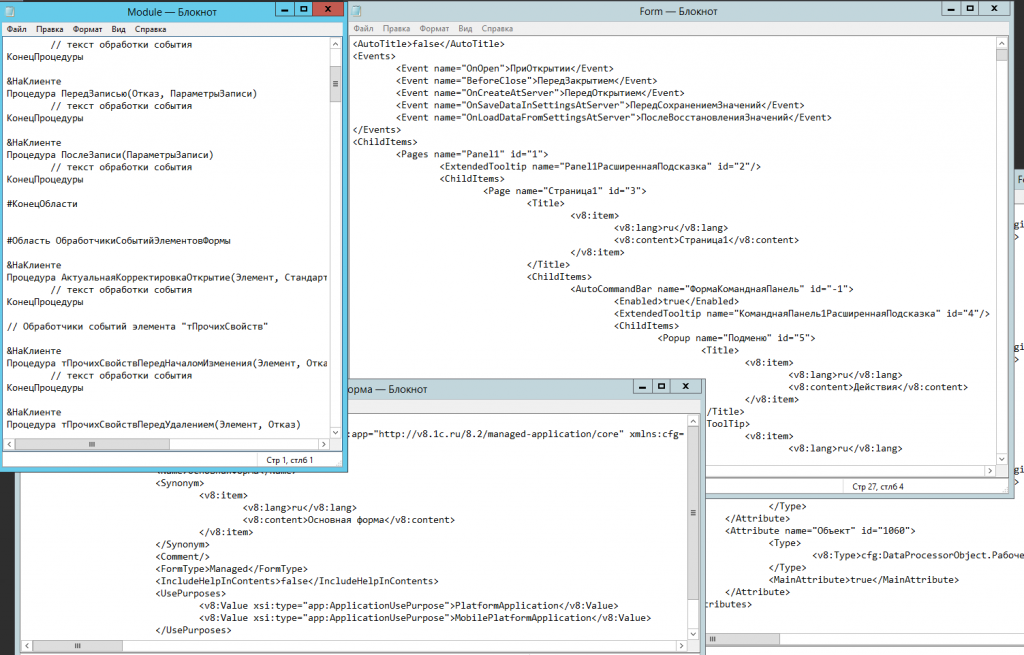Image resolution: width=1024 pixels, height=655 pixels.
Task: Close the Форма — Блокнот window
Action: (x=684, y=386)
